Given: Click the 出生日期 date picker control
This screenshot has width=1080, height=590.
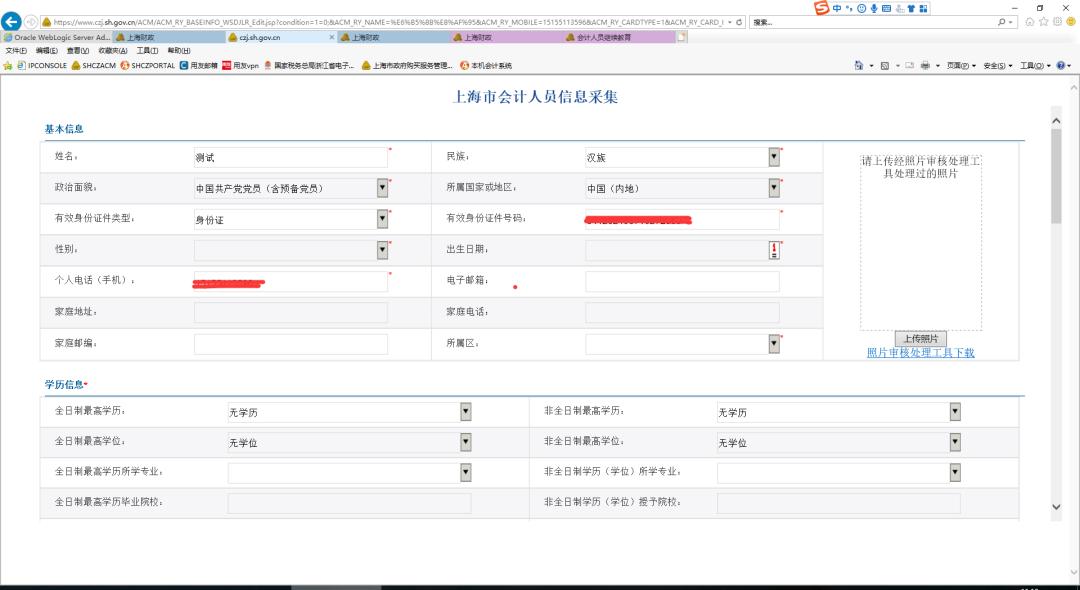Looking at the screenshot, I should (x=773, y=250).
